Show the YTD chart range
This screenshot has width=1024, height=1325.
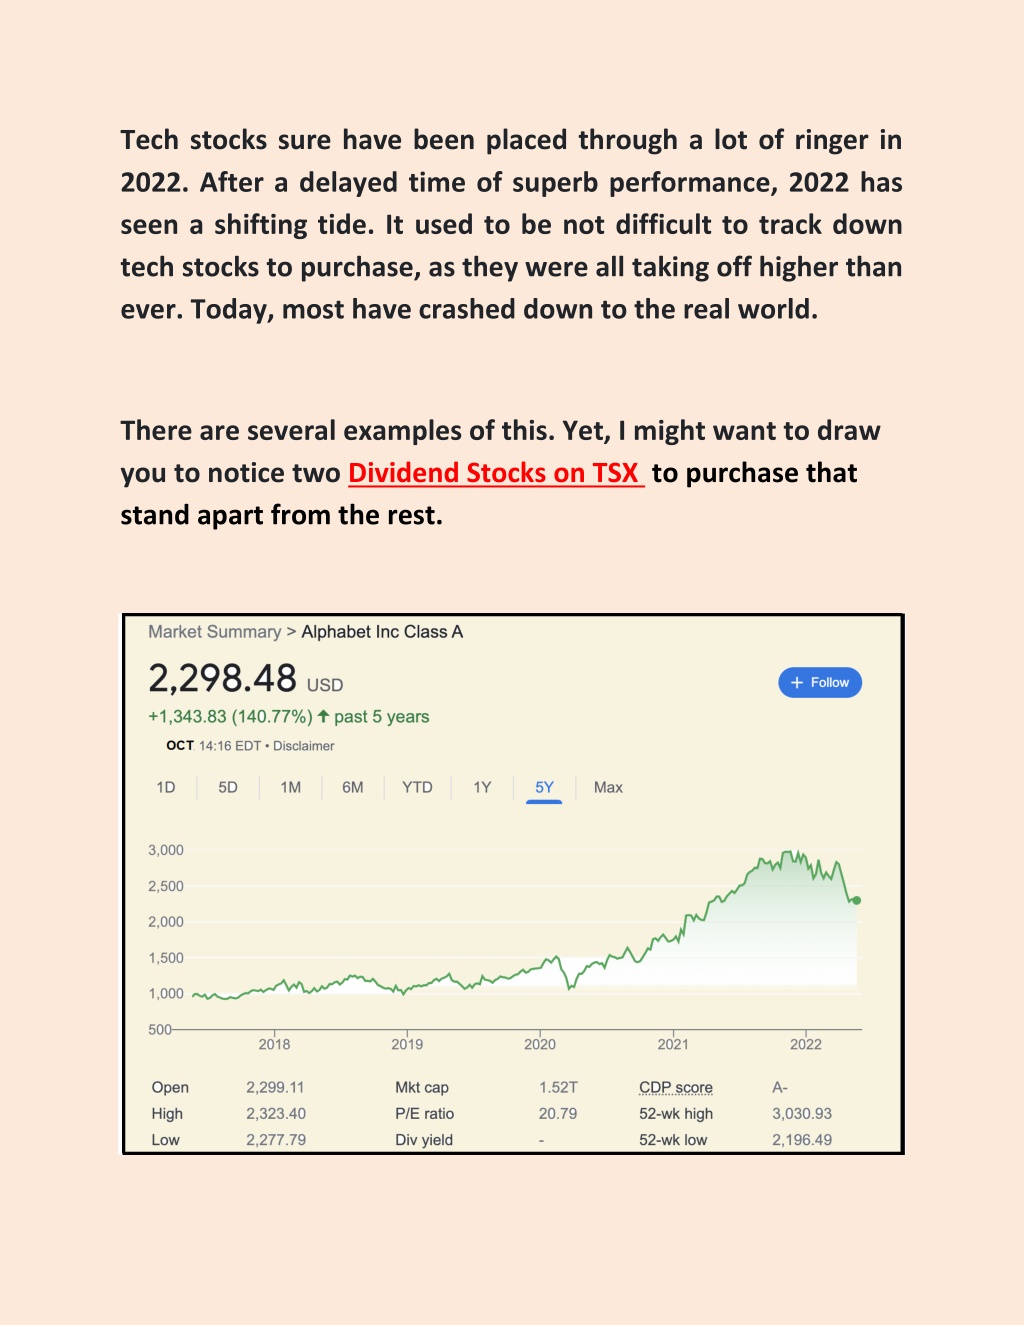click(418, 787)
